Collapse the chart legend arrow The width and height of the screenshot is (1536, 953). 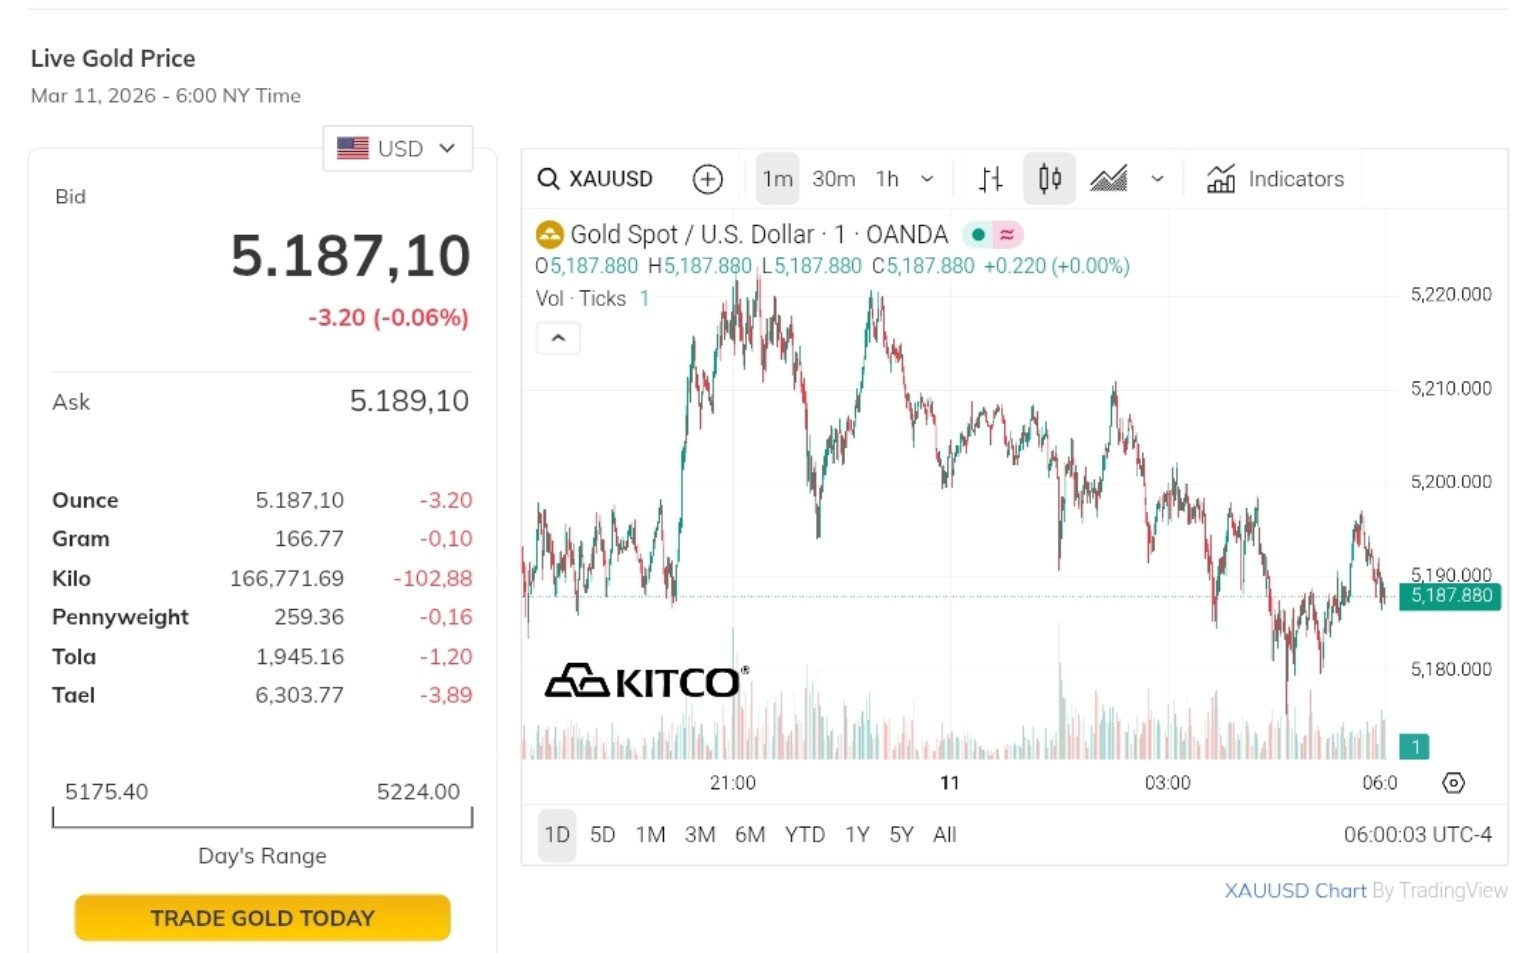(x=558, y=339)
